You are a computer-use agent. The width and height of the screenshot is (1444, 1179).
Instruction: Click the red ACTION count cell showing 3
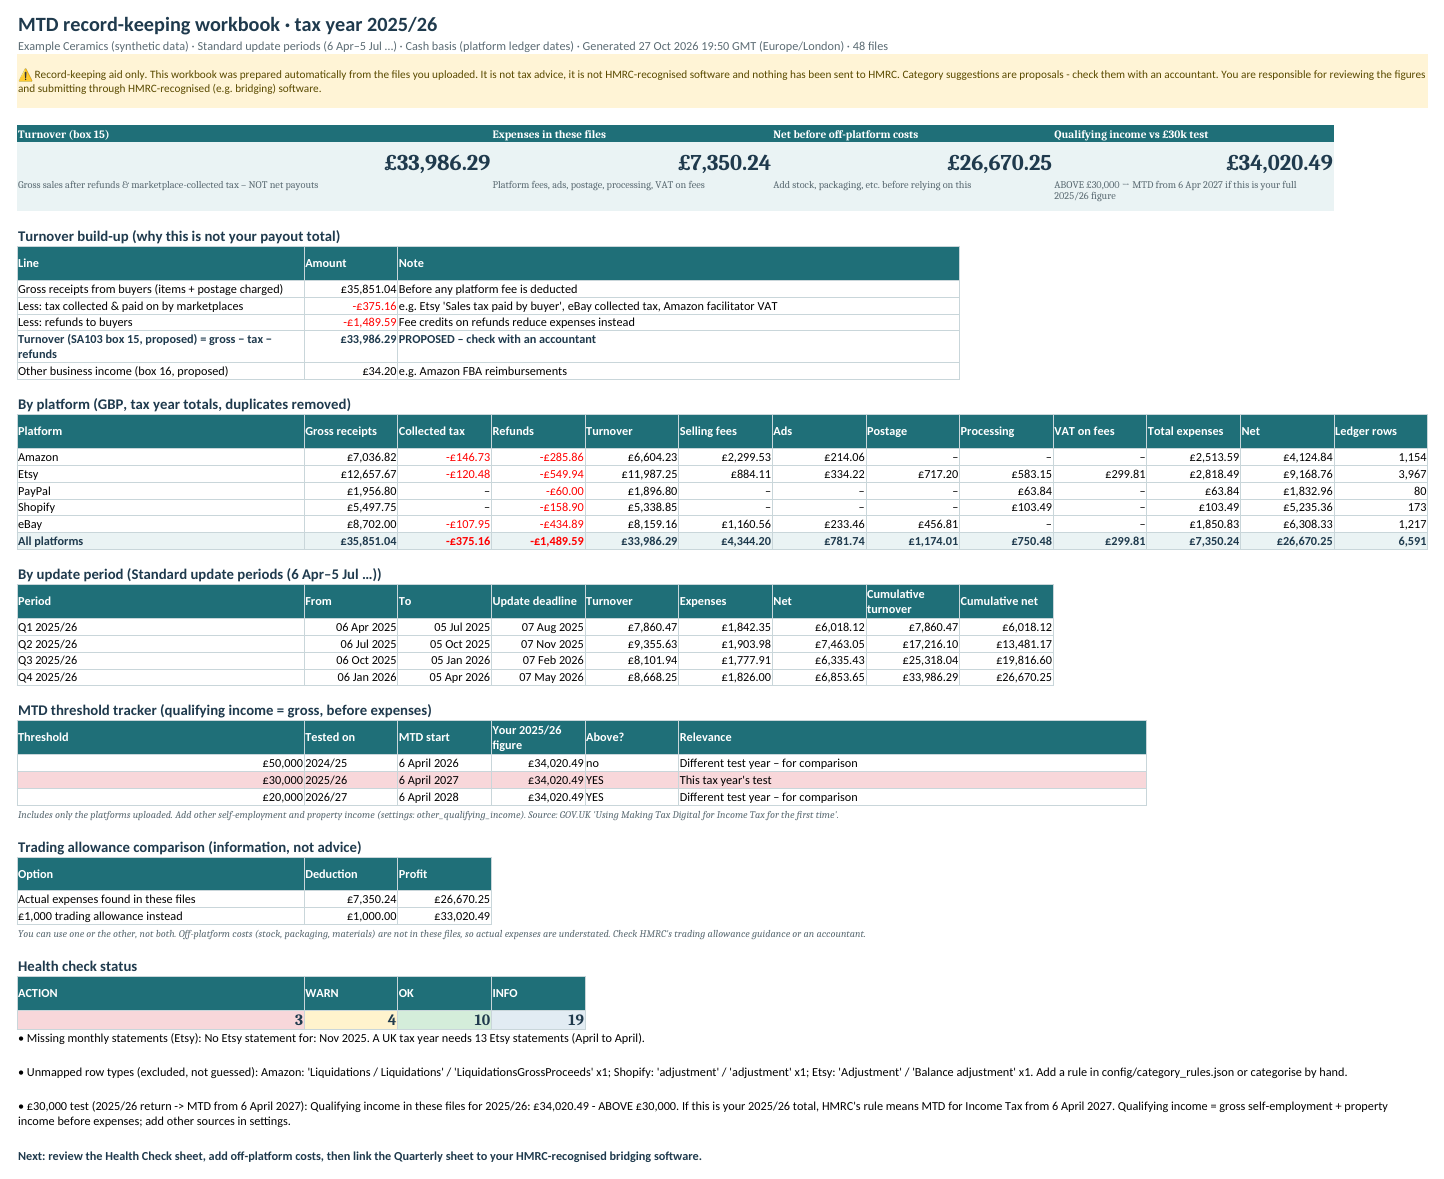[x=161, y=1020]
